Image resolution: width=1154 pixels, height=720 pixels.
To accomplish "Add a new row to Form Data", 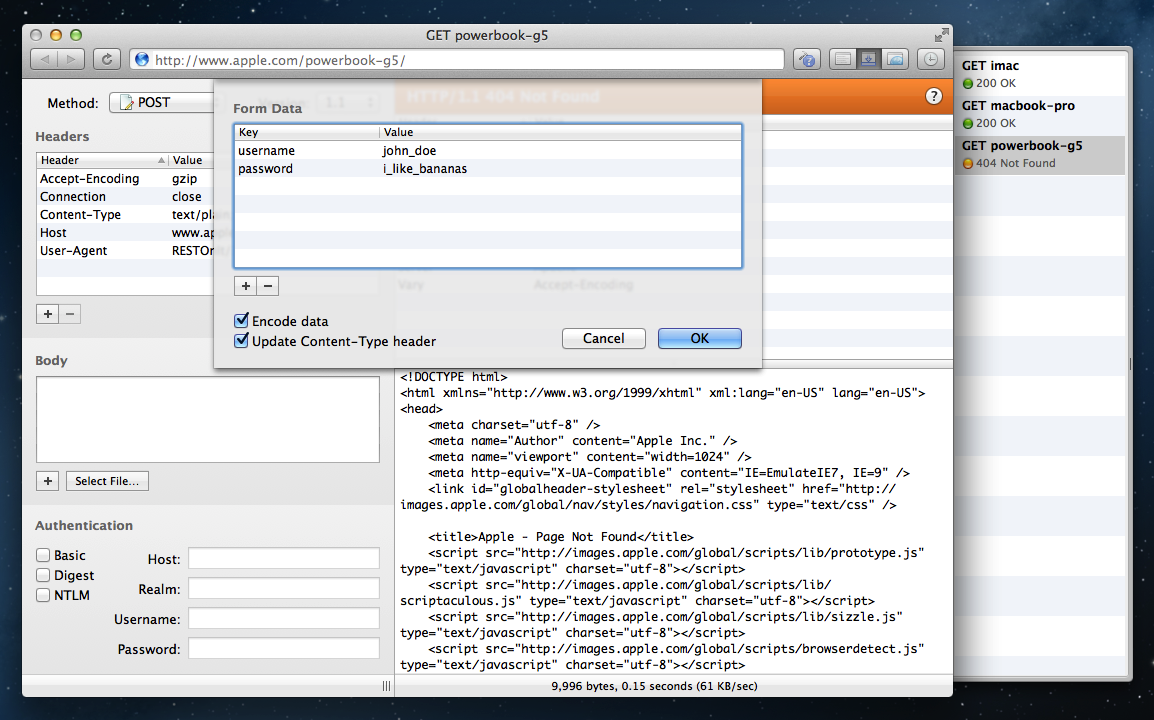I will pyautogui.click(x=245, y=286).
